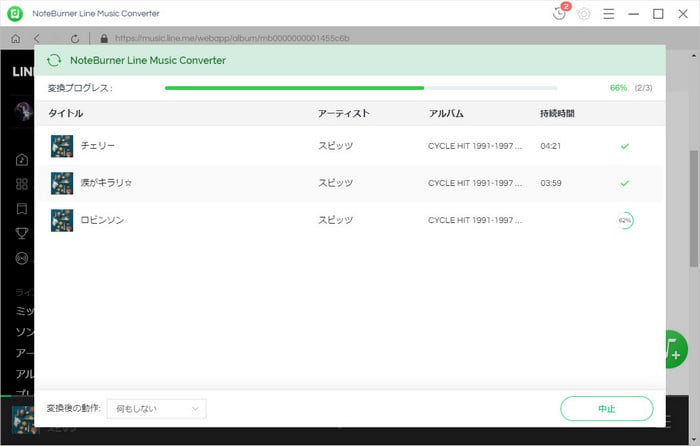Click the 中止 abort button

pos(607,408)
